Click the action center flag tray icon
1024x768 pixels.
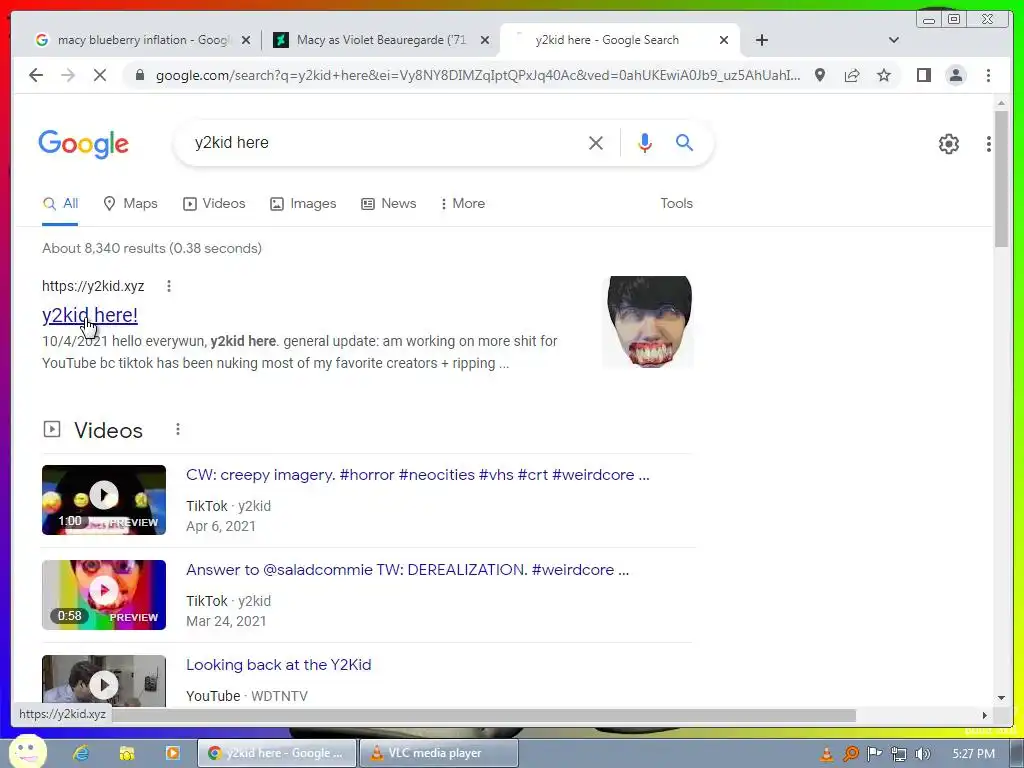(874, 754)
